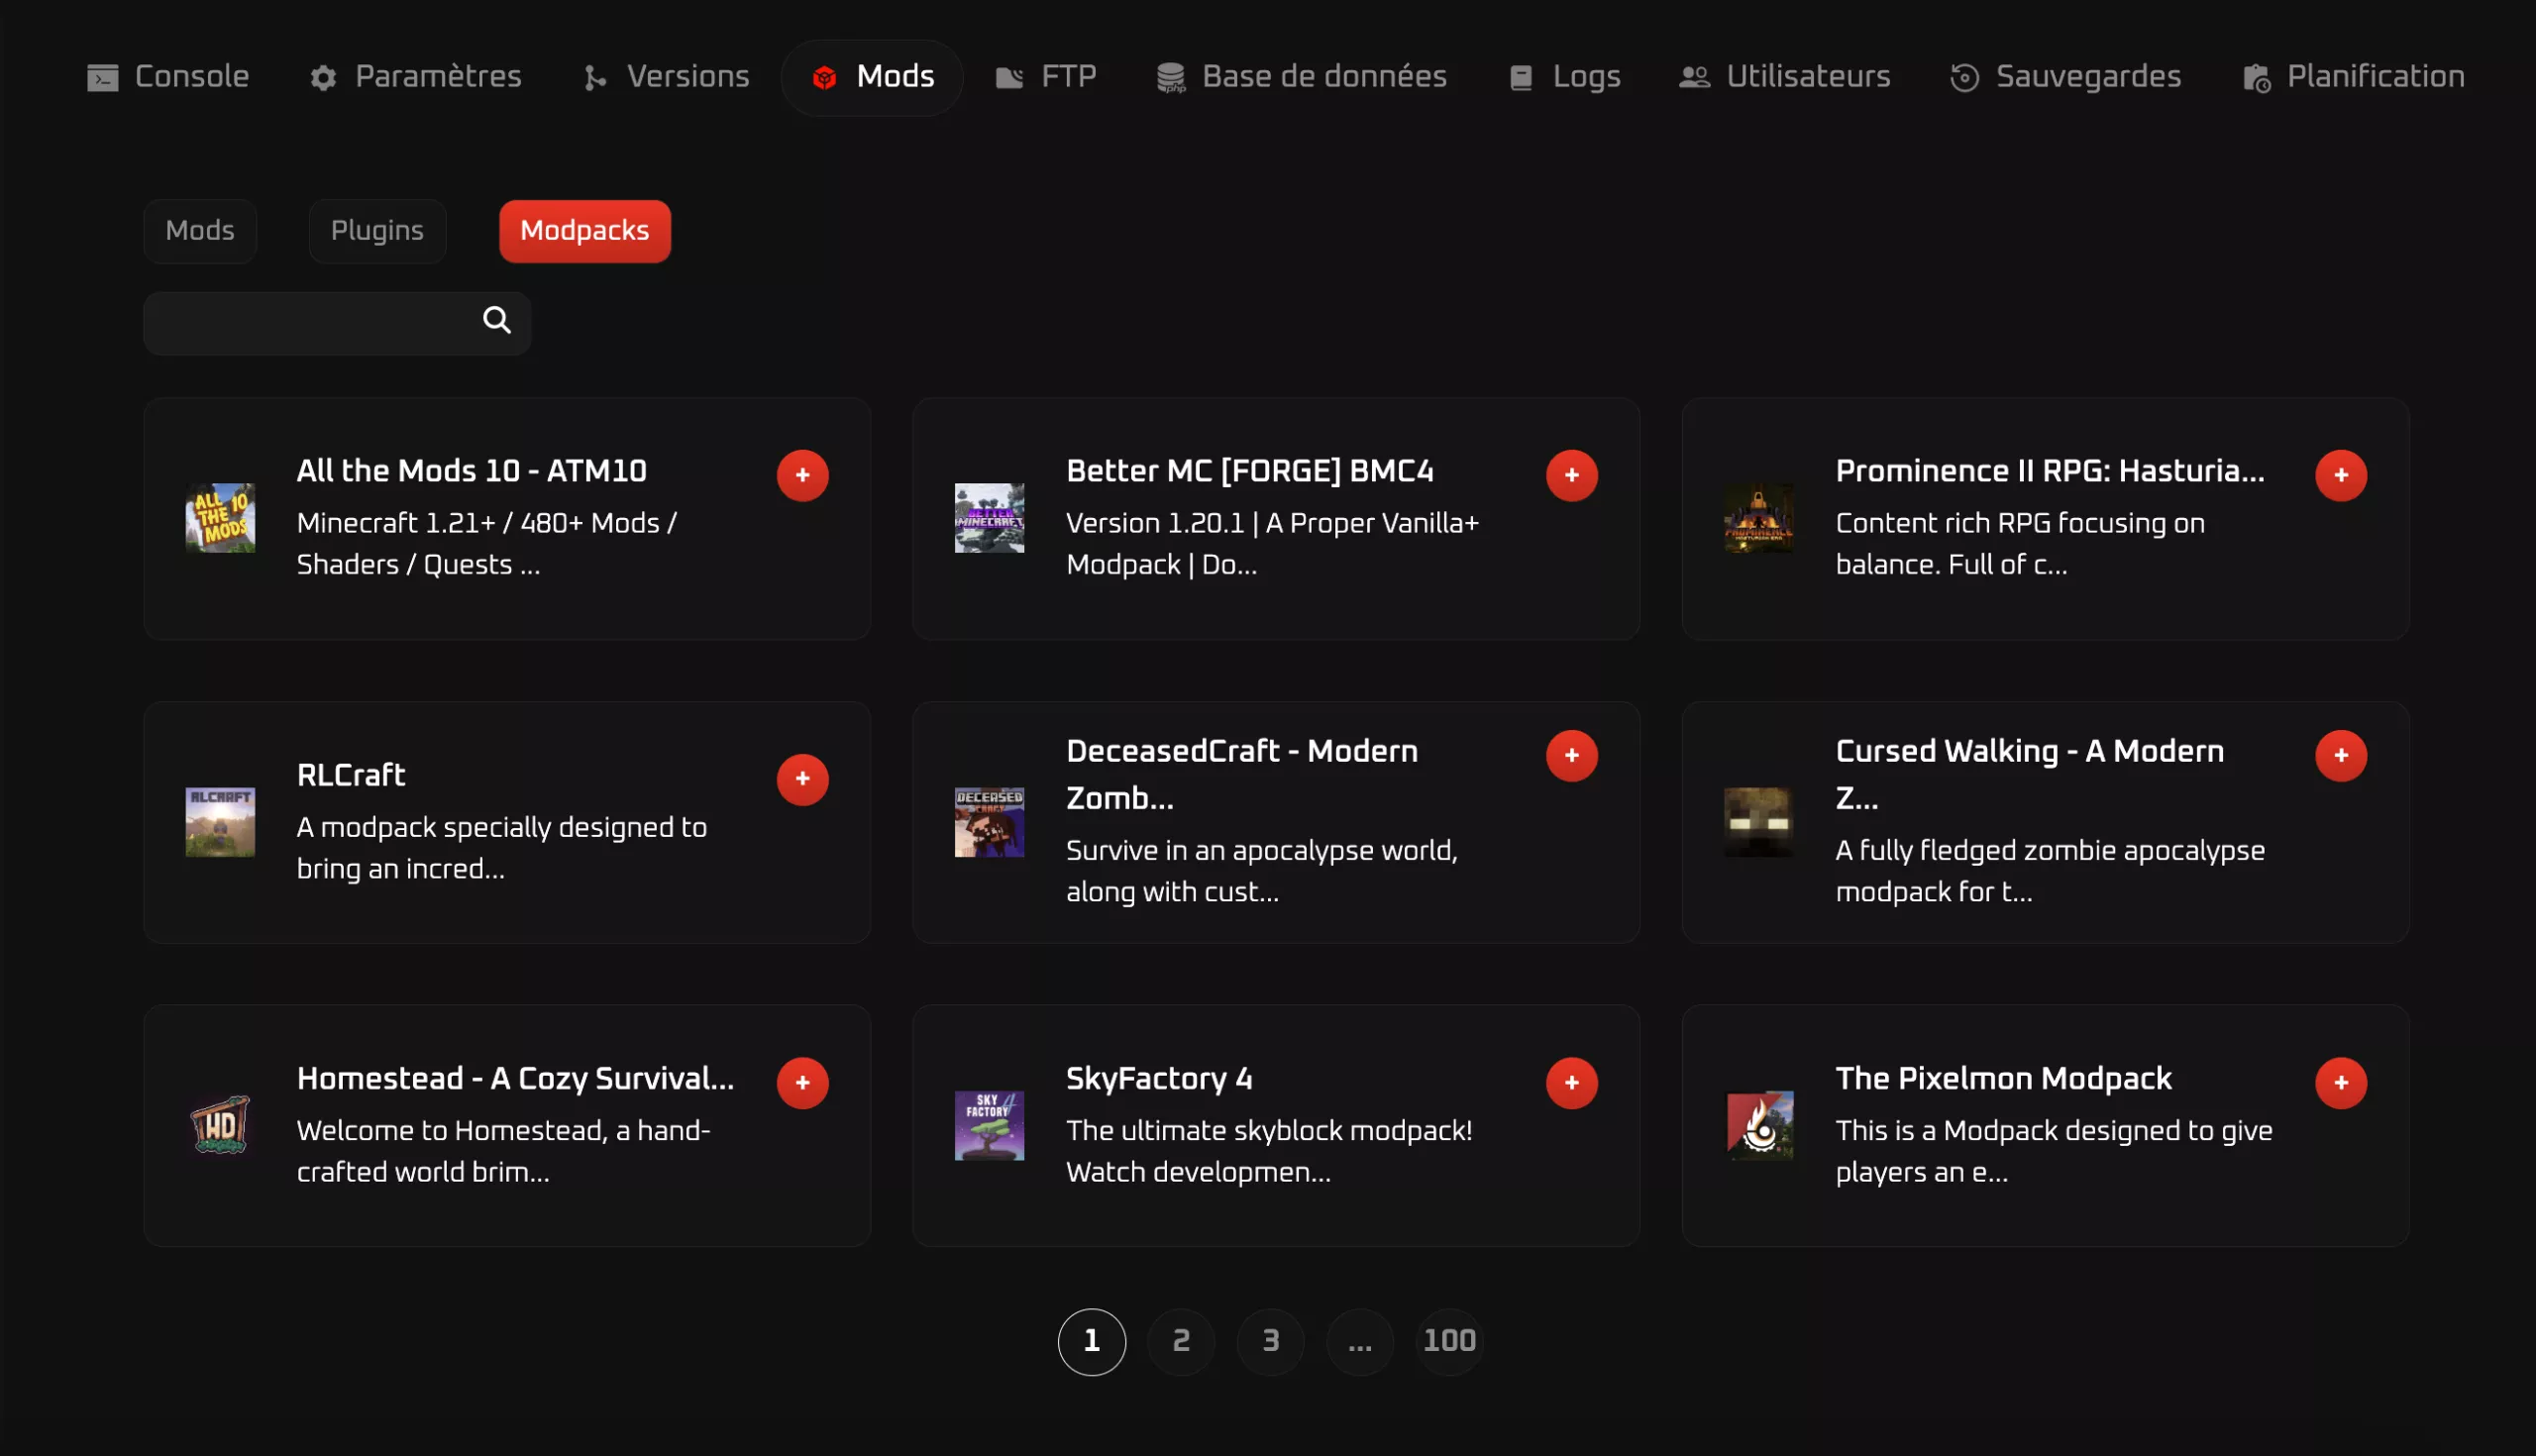Click the modpack search input field

coord(337,323)
